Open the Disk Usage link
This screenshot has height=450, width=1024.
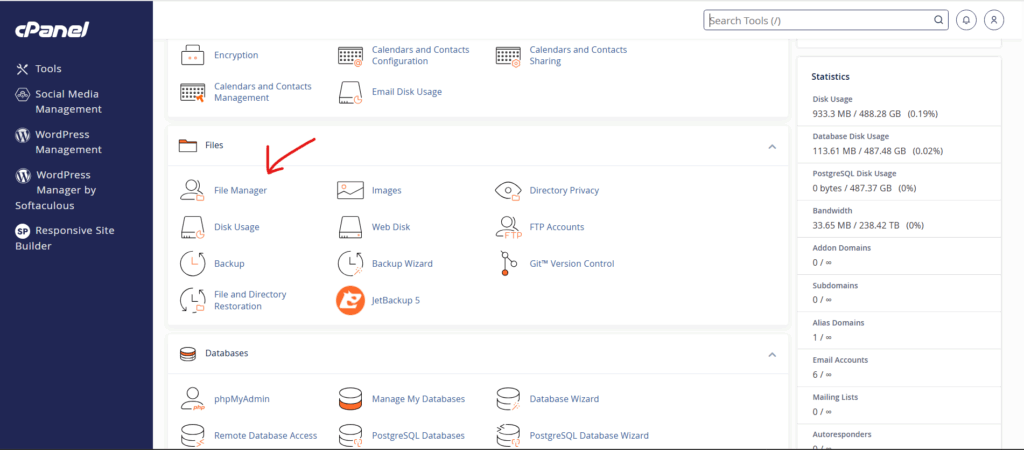point(236,227)
